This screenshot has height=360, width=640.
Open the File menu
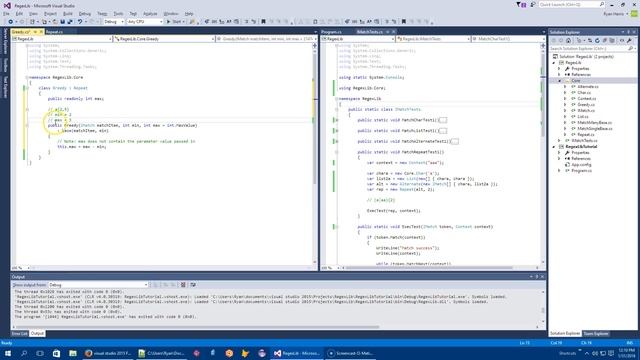6,14
